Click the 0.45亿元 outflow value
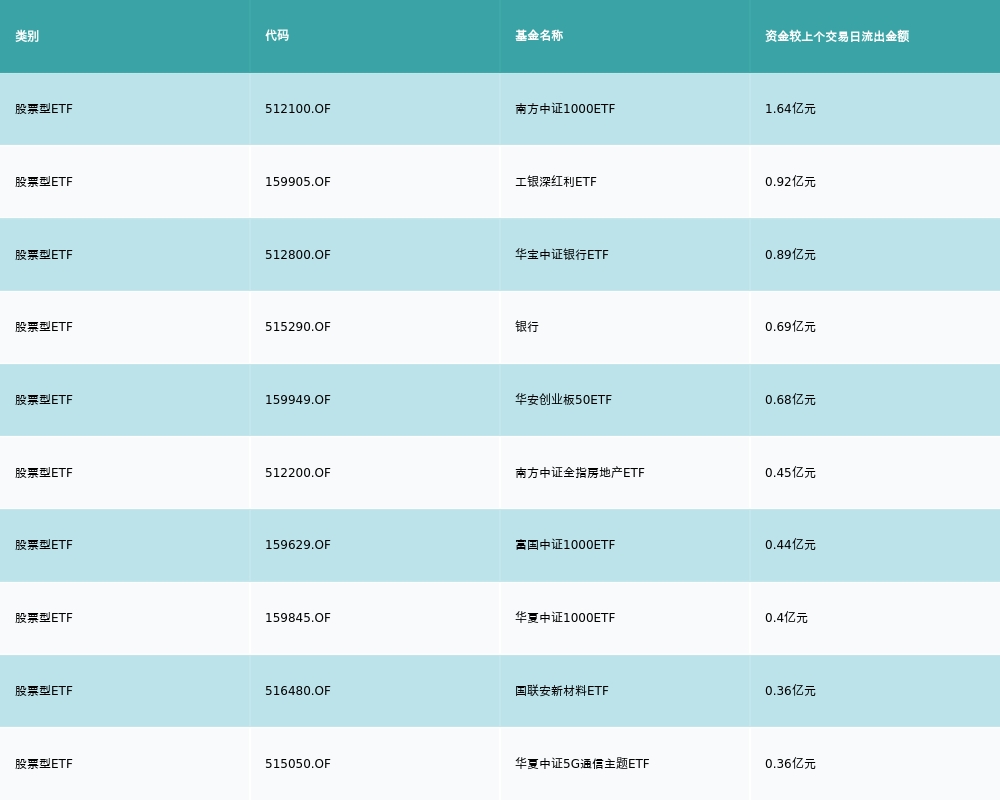The height and width of the screenshot is (800, 1000). click(x=790, y=473)
